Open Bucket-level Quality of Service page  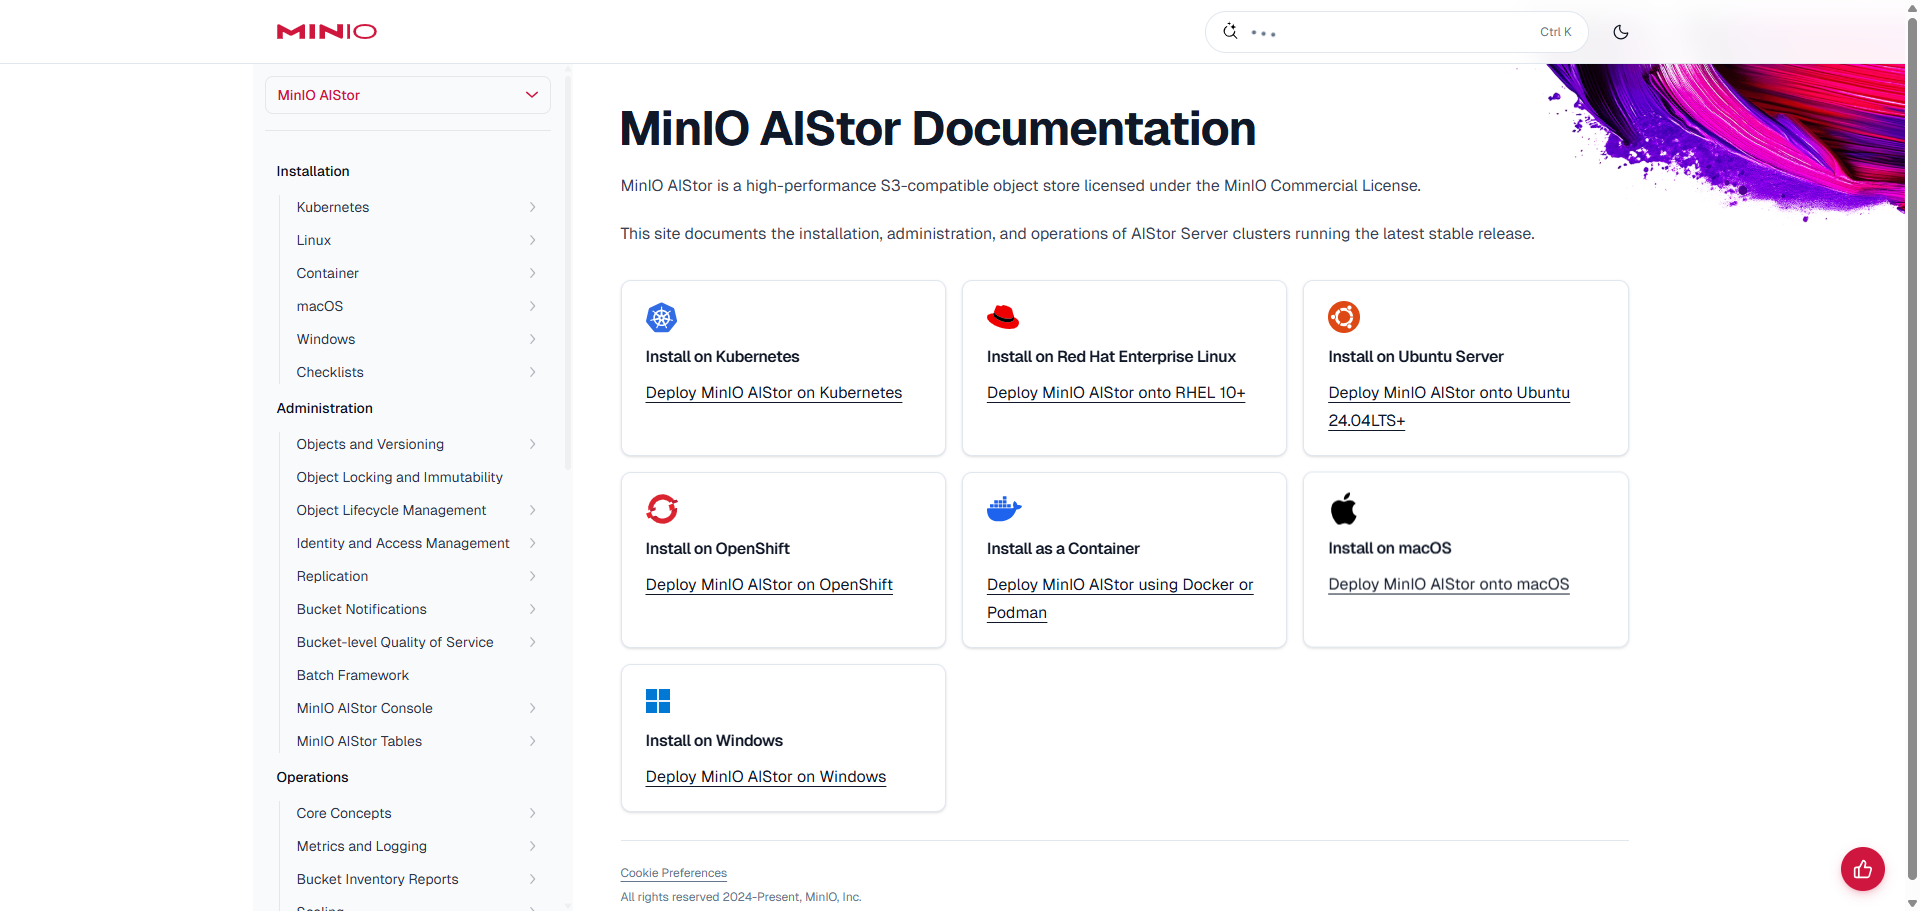click(395, 642)
